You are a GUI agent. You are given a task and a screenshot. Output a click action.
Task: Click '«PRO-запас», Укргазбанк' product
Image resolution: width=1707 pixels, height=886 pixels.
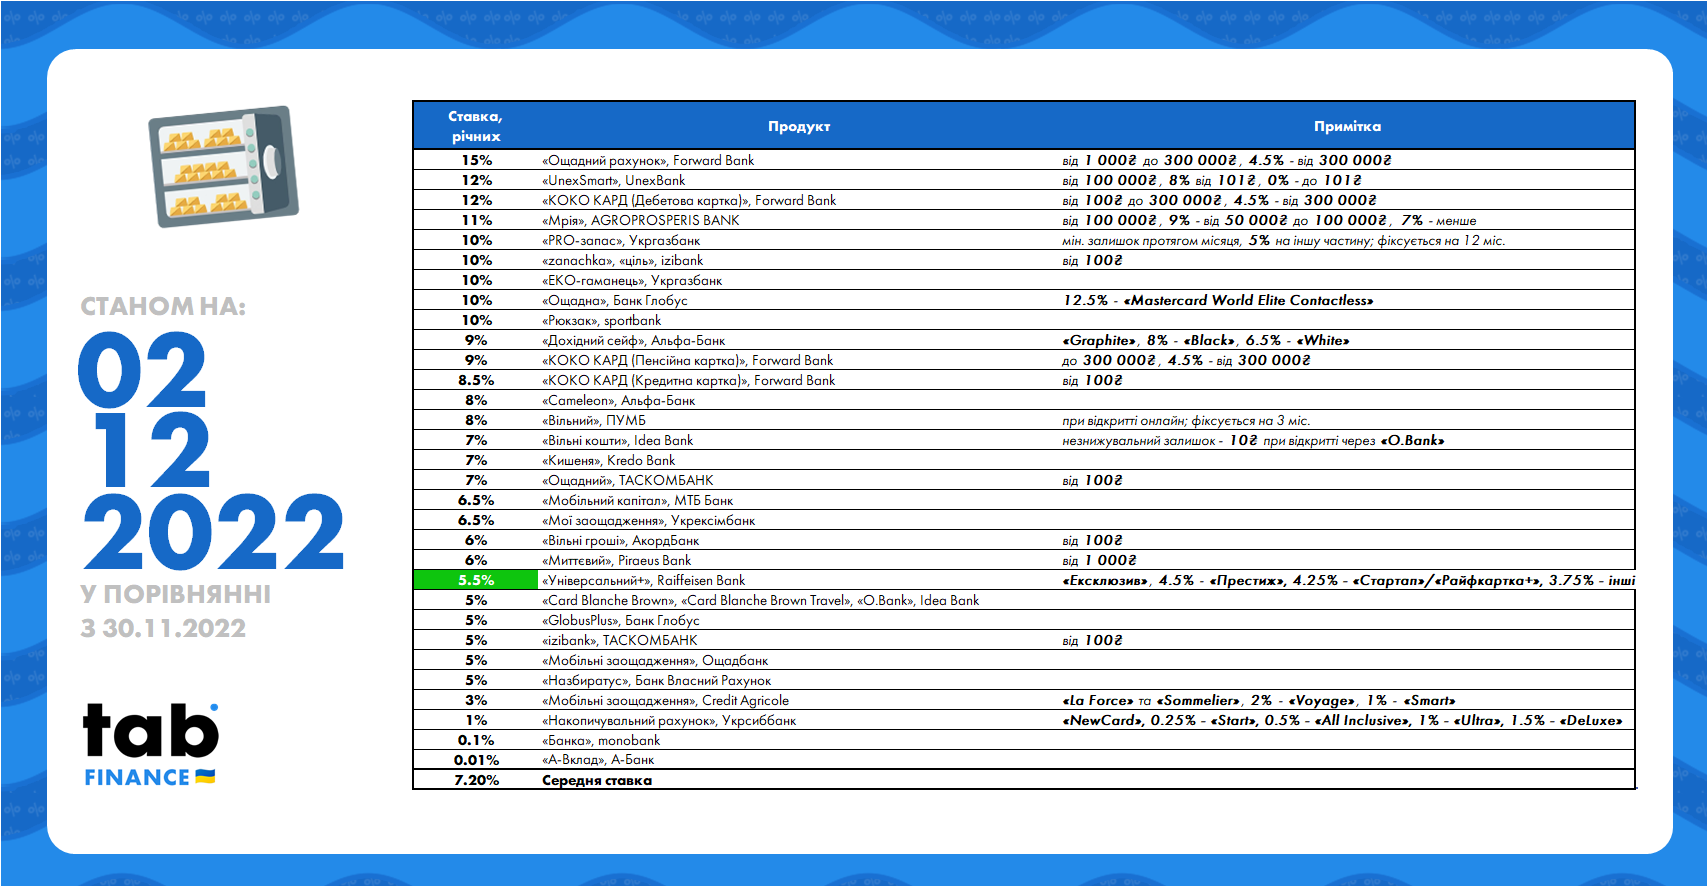click(x=621, y=240)
